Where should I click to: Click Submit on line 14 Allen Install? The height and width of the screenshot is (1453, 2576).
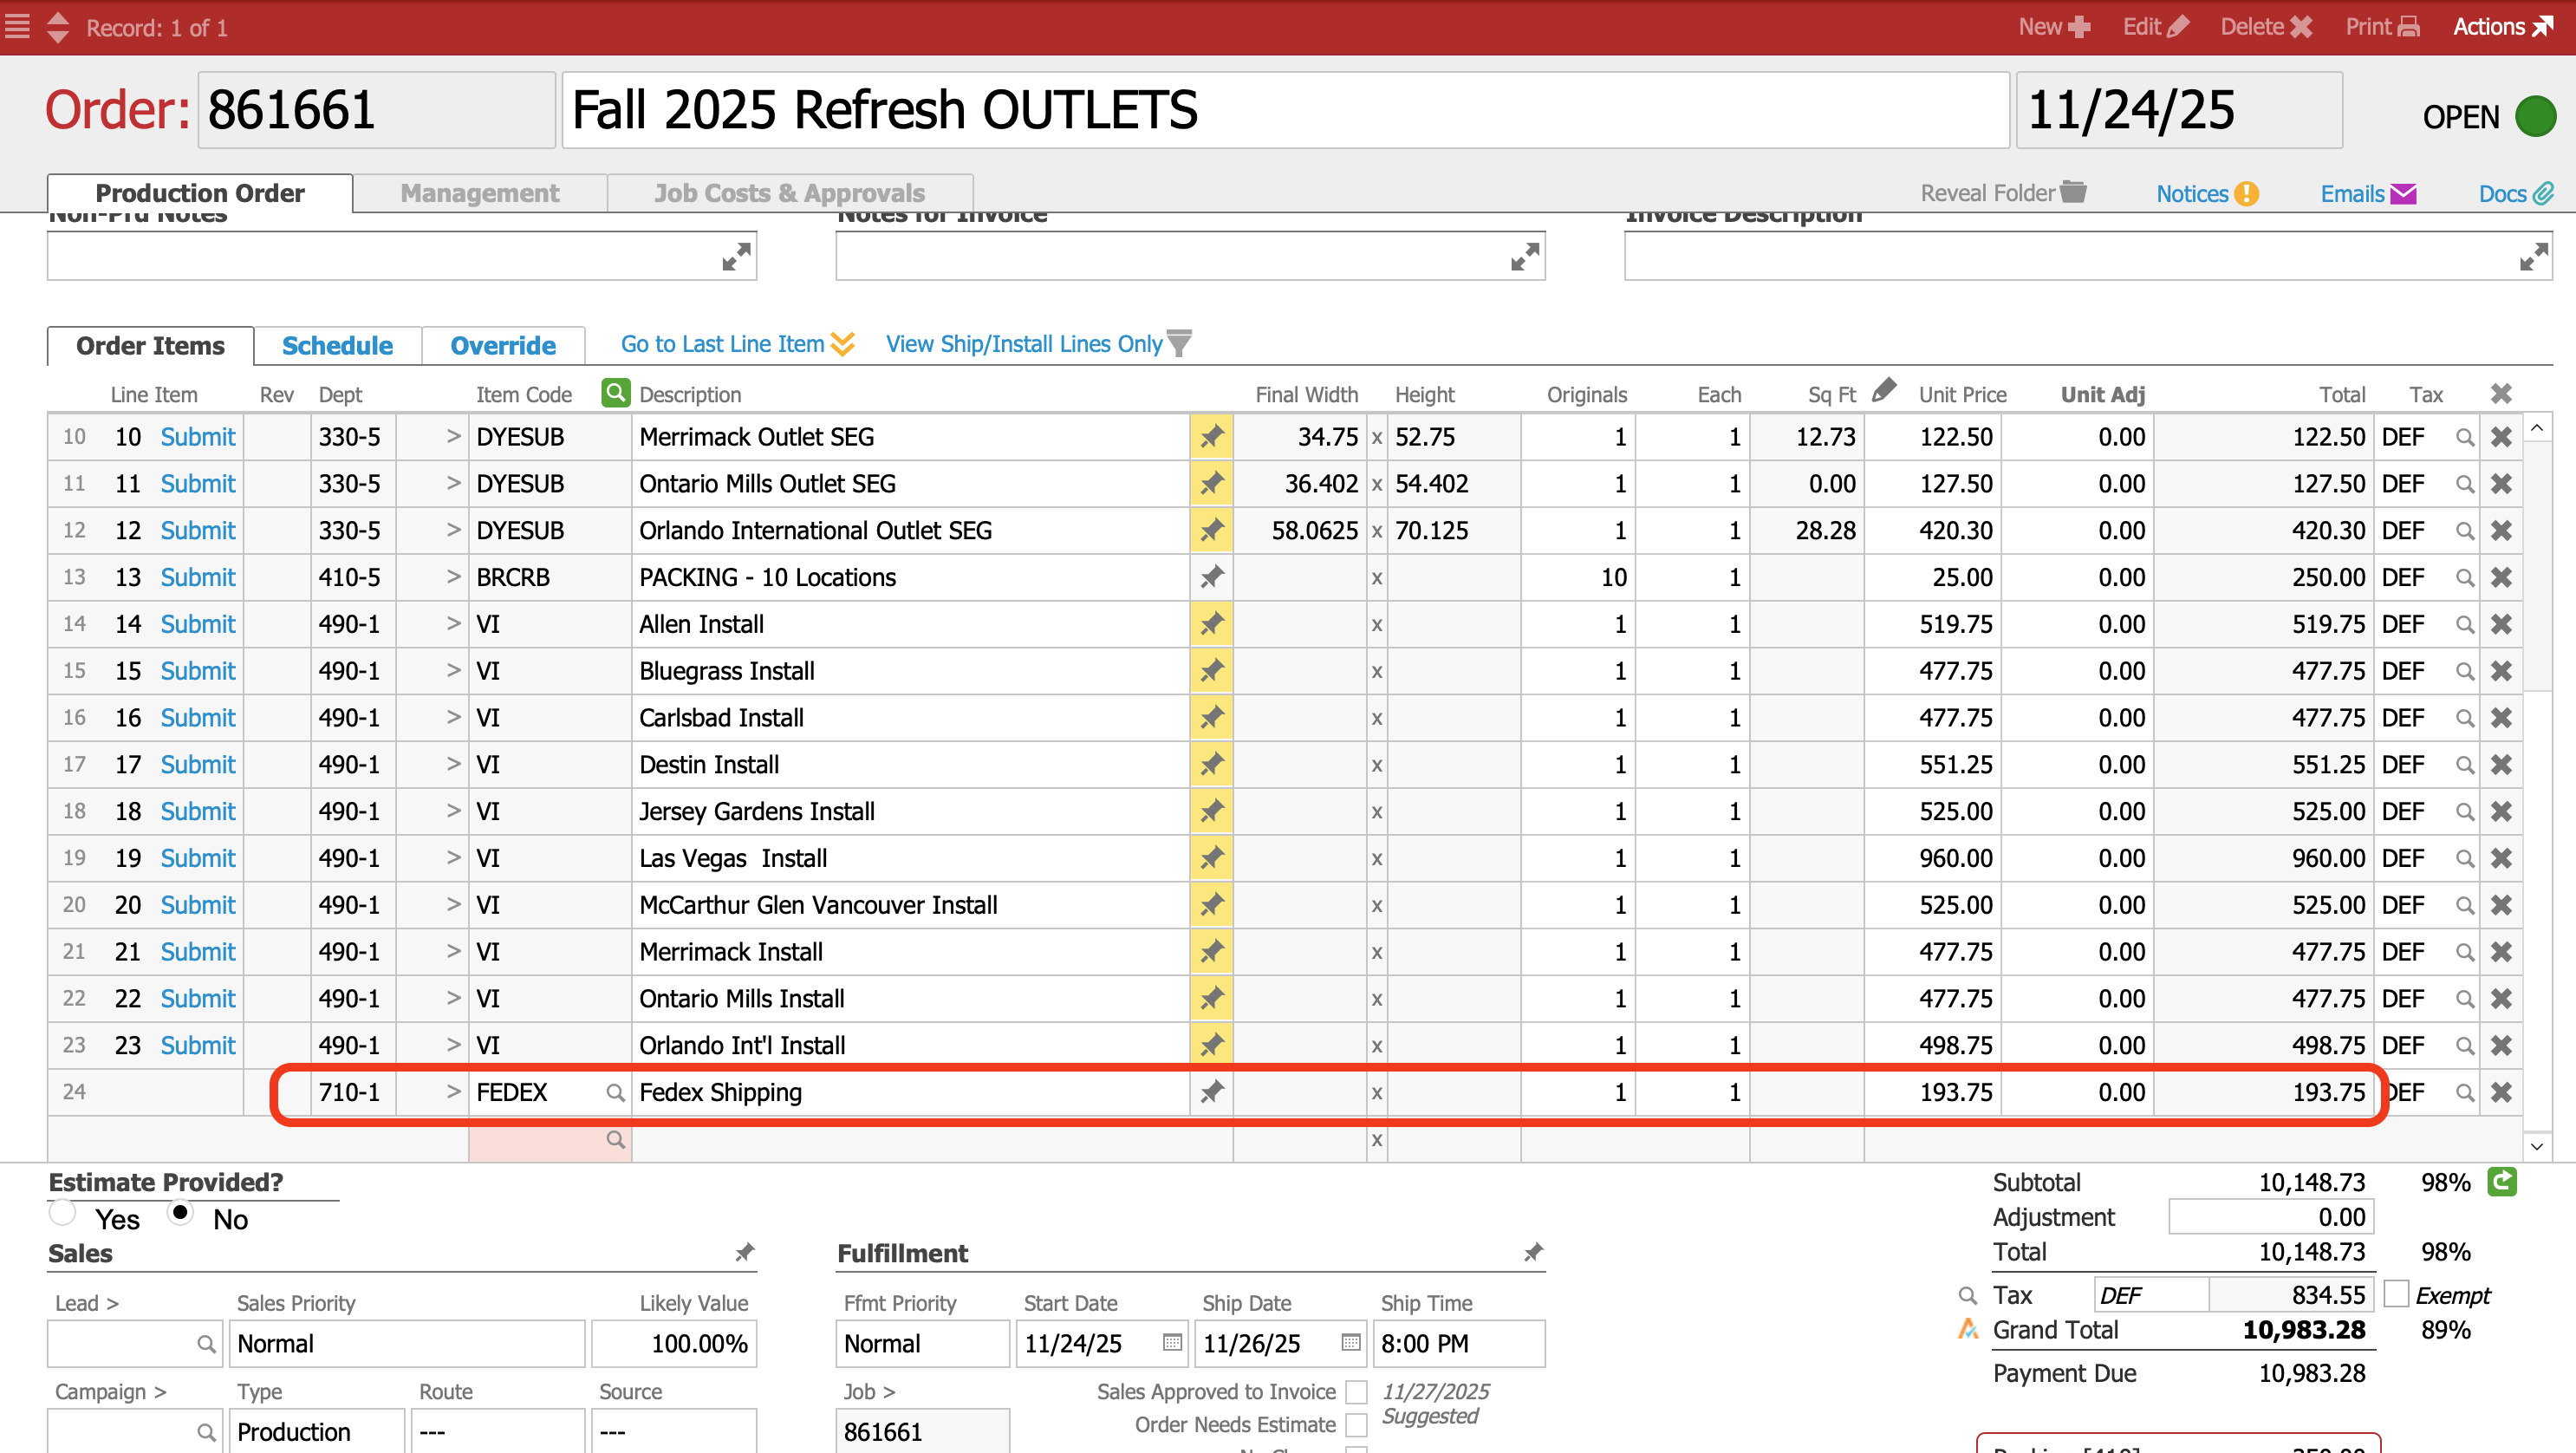click(198, 624)
